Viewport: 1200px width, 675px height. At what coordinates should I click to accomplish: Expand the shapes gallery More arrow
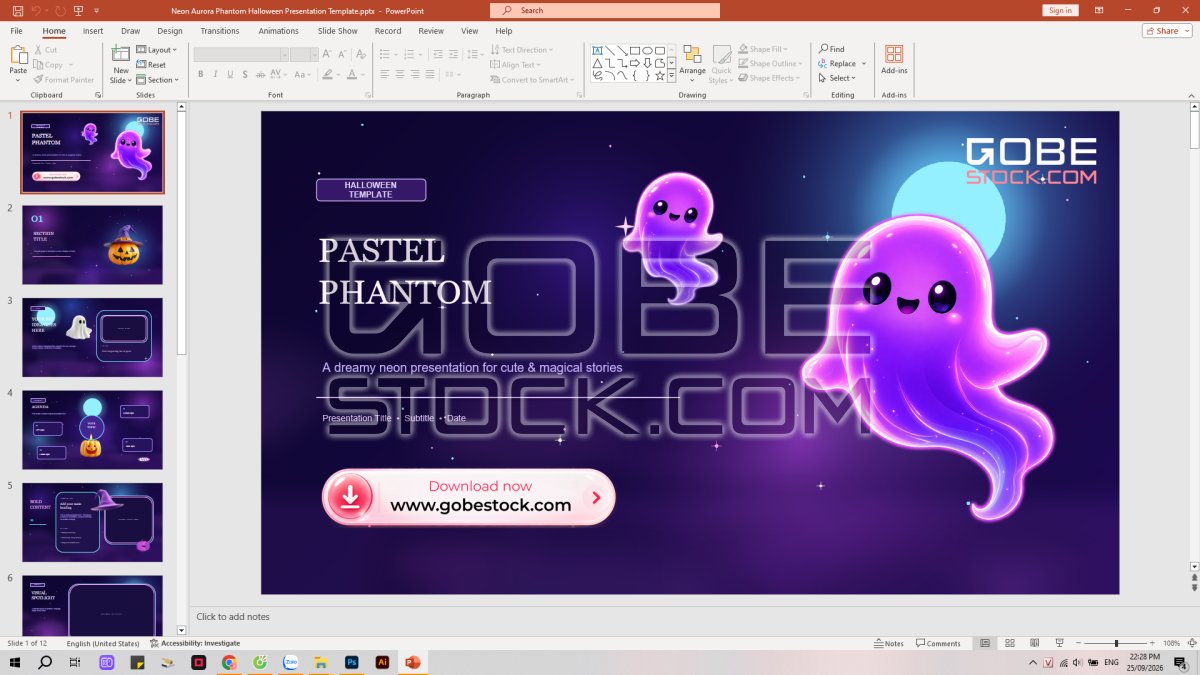click(672, 76)
